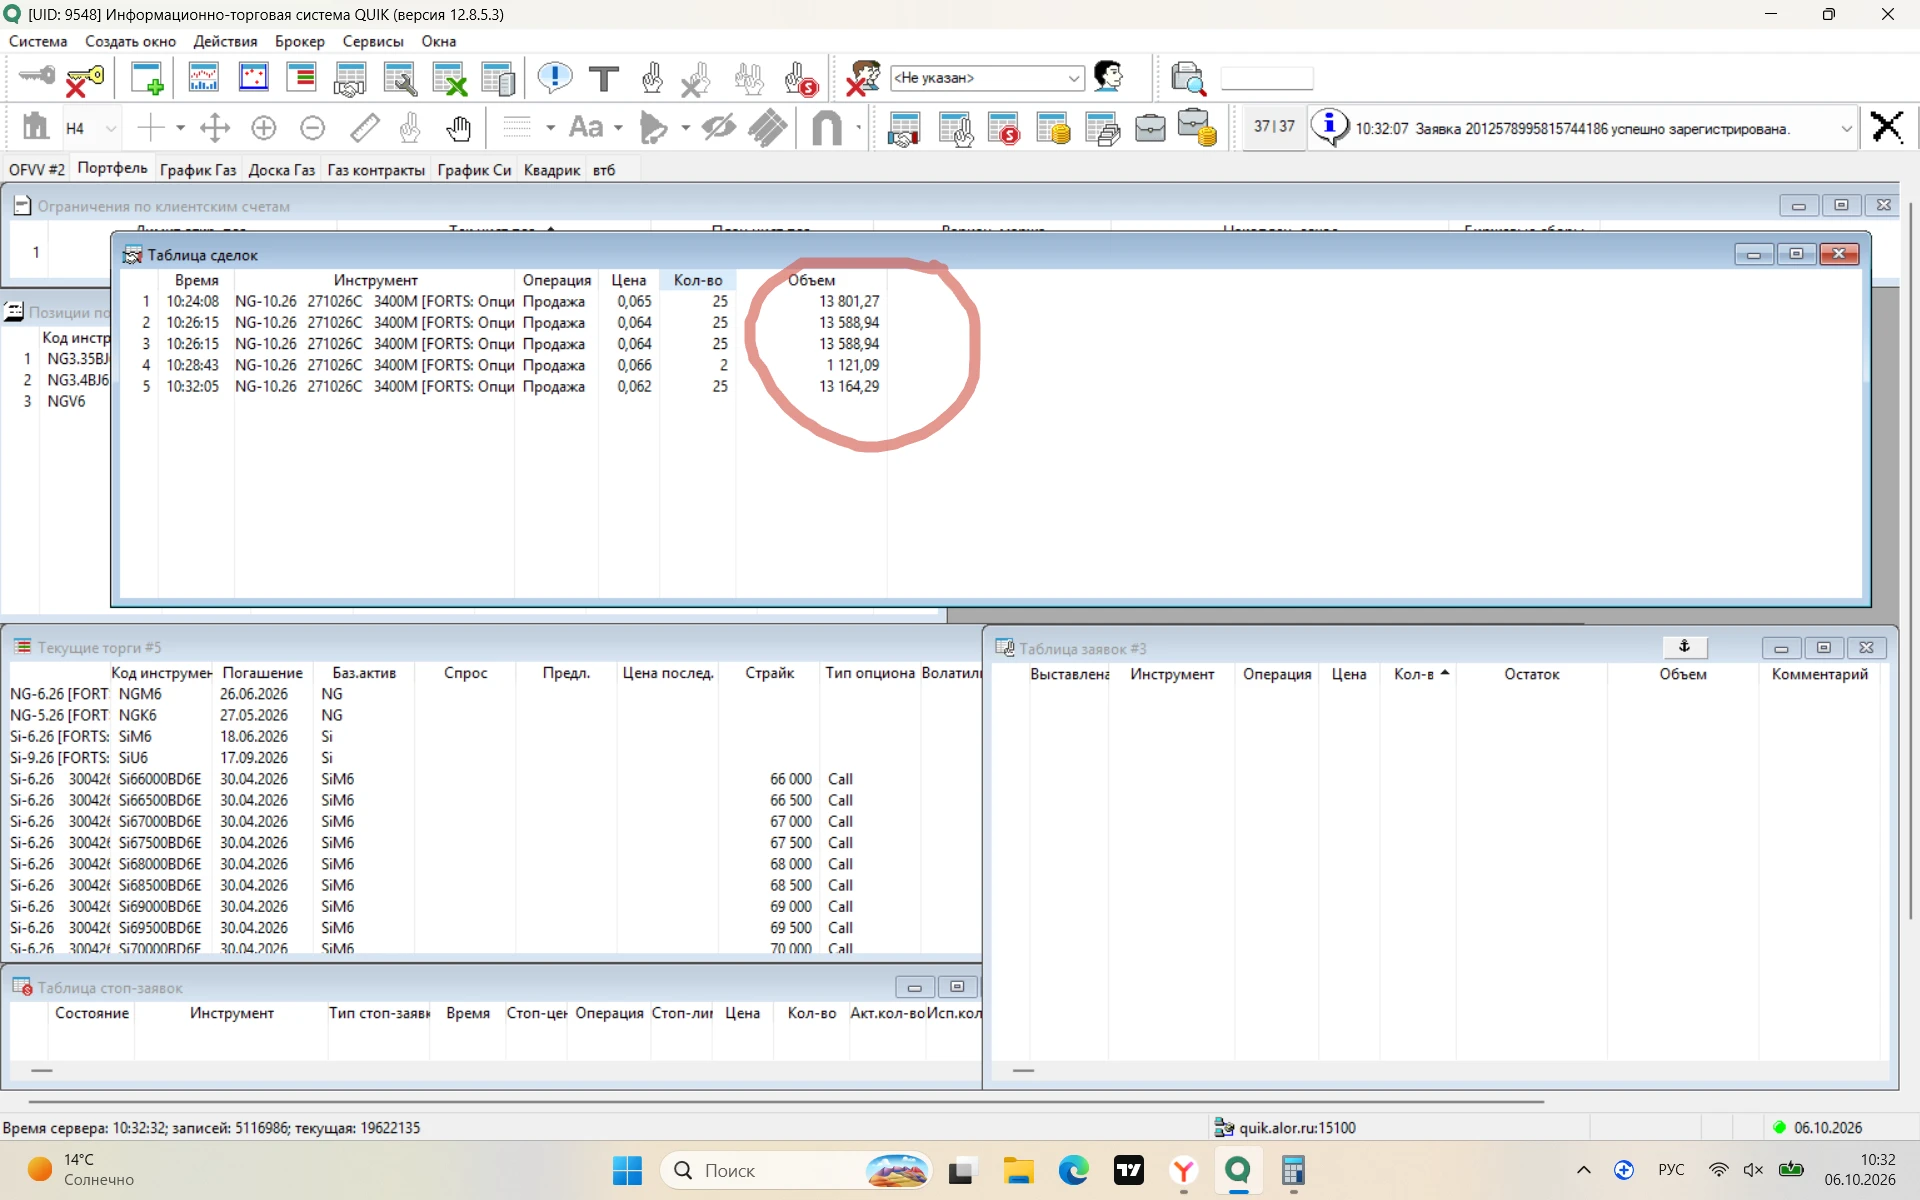Viewport: 1920px width, 1200px height.
Task: Open the portfolio briefcase icon
Action: click(1150, 129)
